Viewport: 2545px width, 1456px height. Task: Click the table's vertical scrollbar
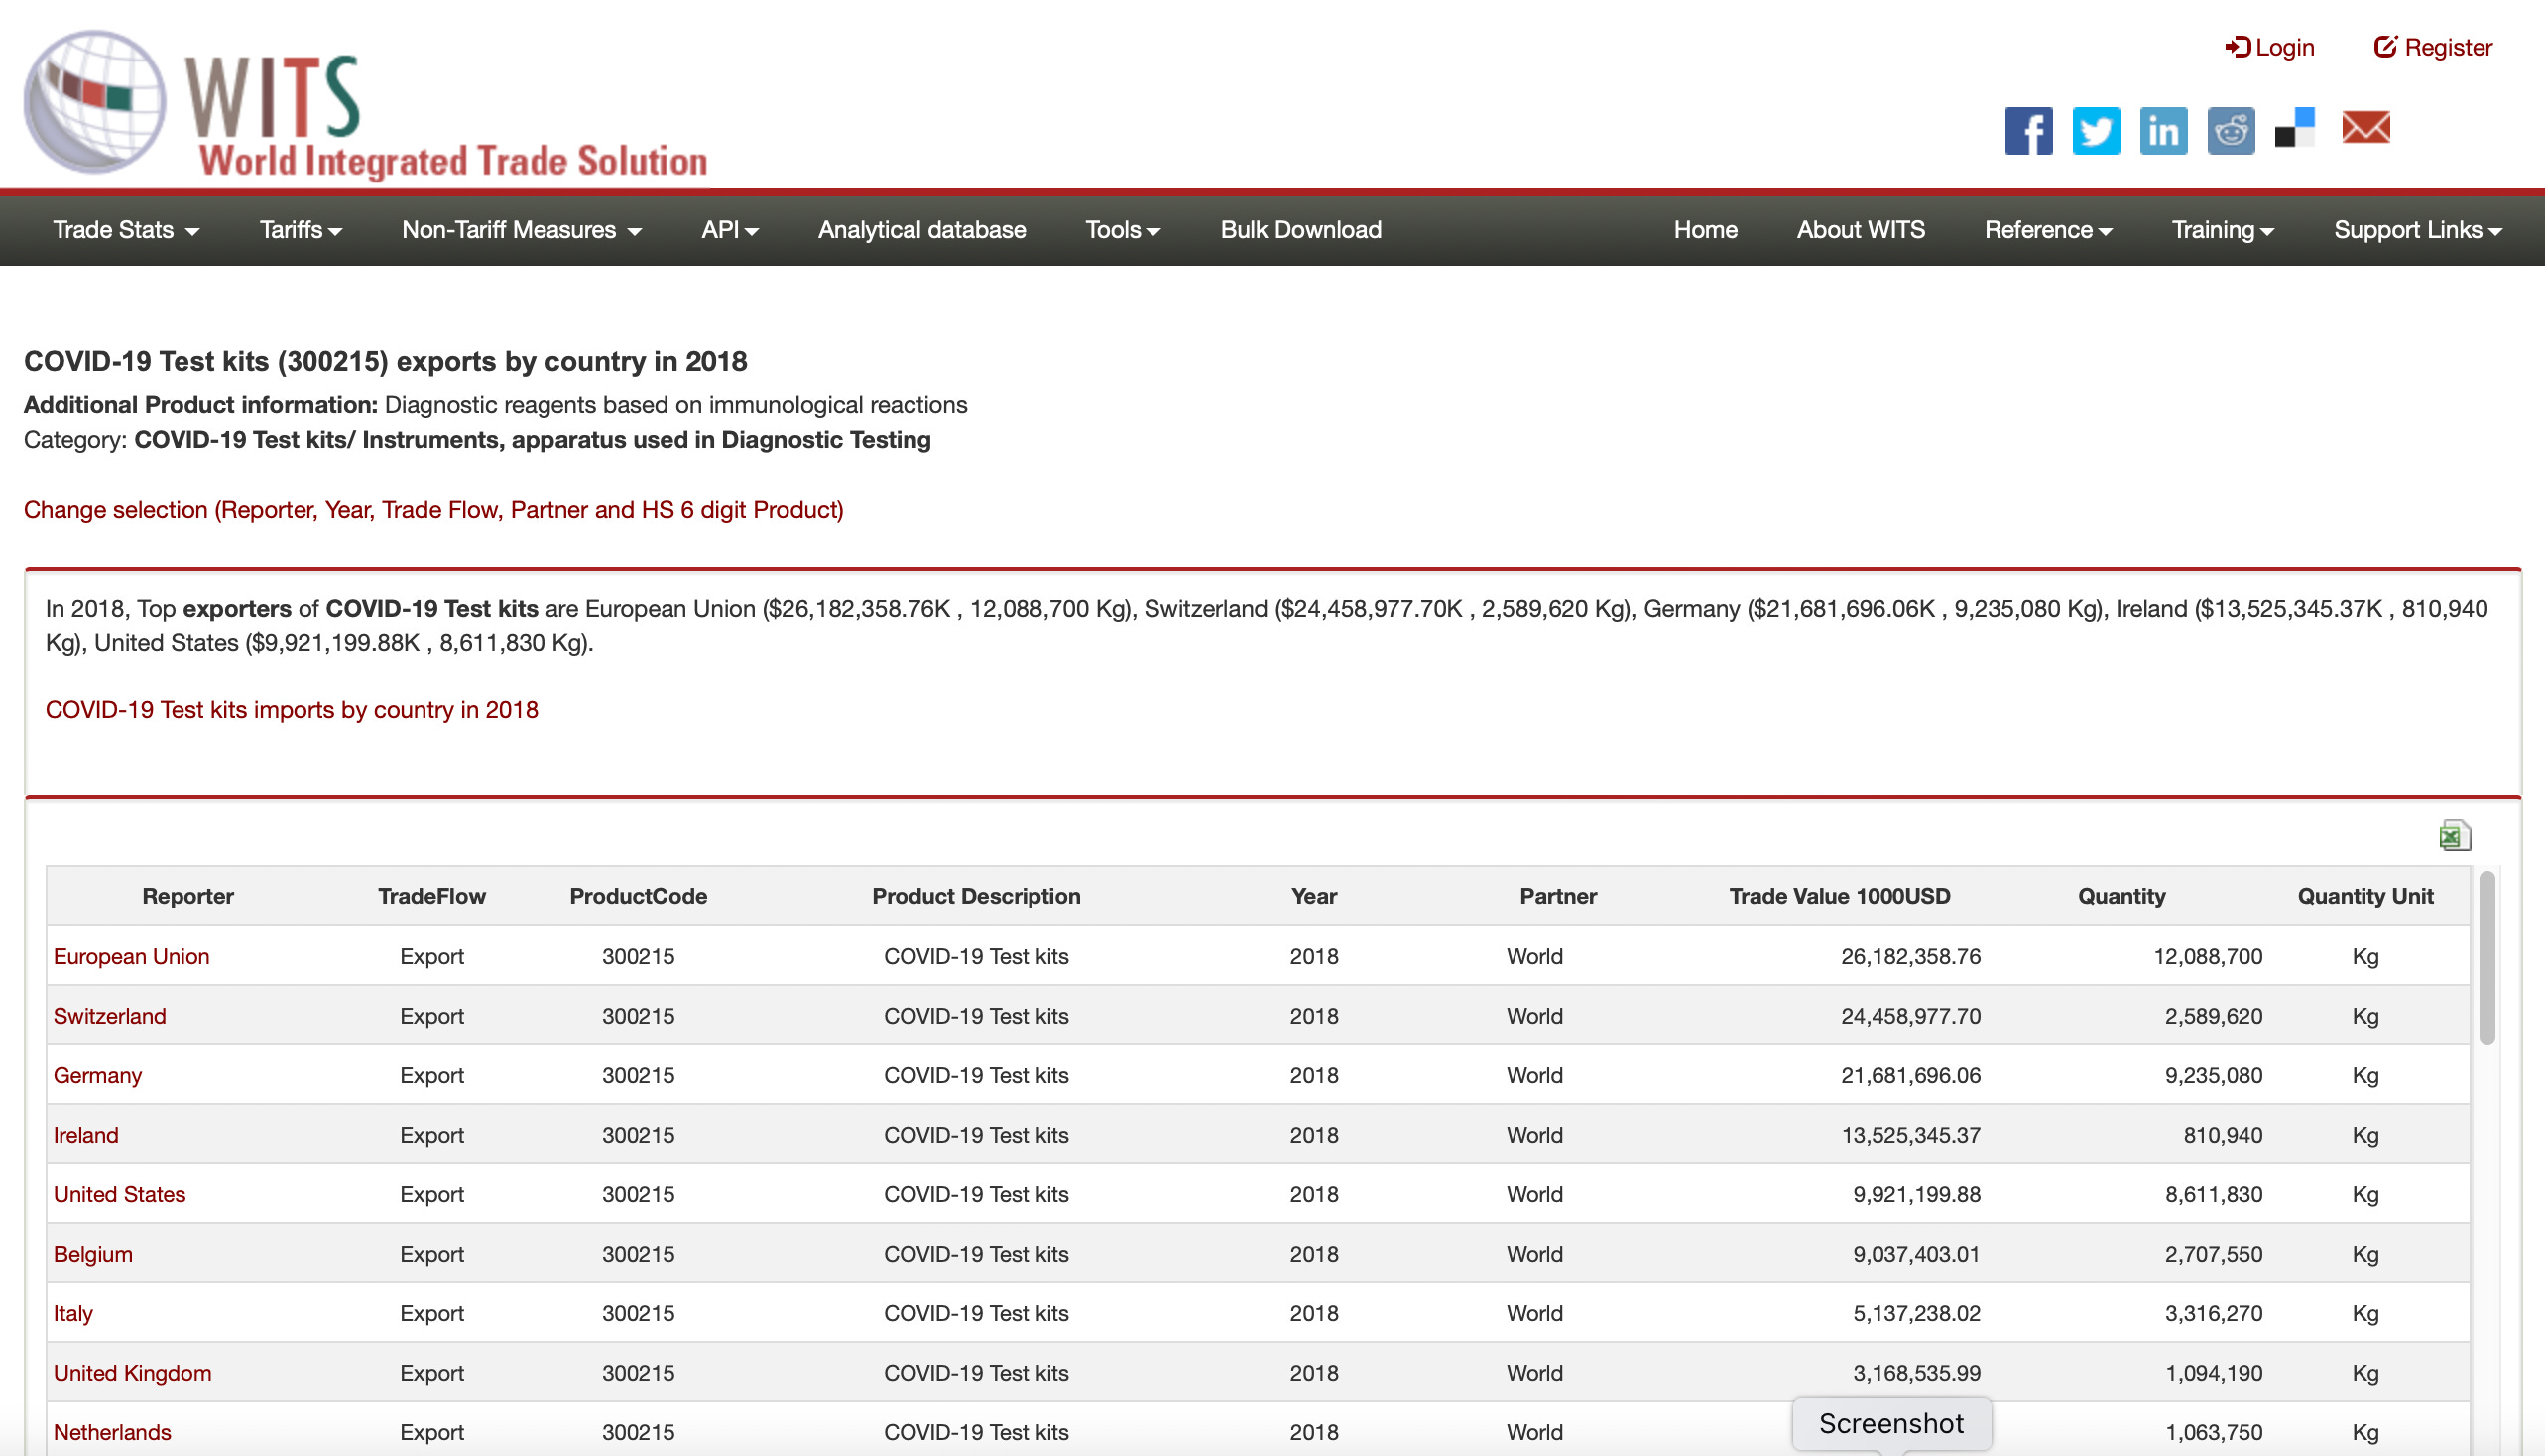[2486, 958]
